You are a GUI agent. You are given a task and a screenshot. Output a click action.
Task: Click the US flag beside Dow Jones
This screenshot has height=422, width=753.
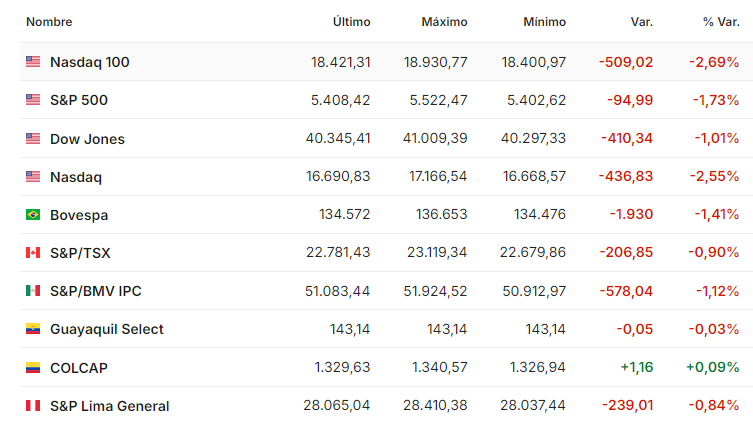(x=33, y=138)
